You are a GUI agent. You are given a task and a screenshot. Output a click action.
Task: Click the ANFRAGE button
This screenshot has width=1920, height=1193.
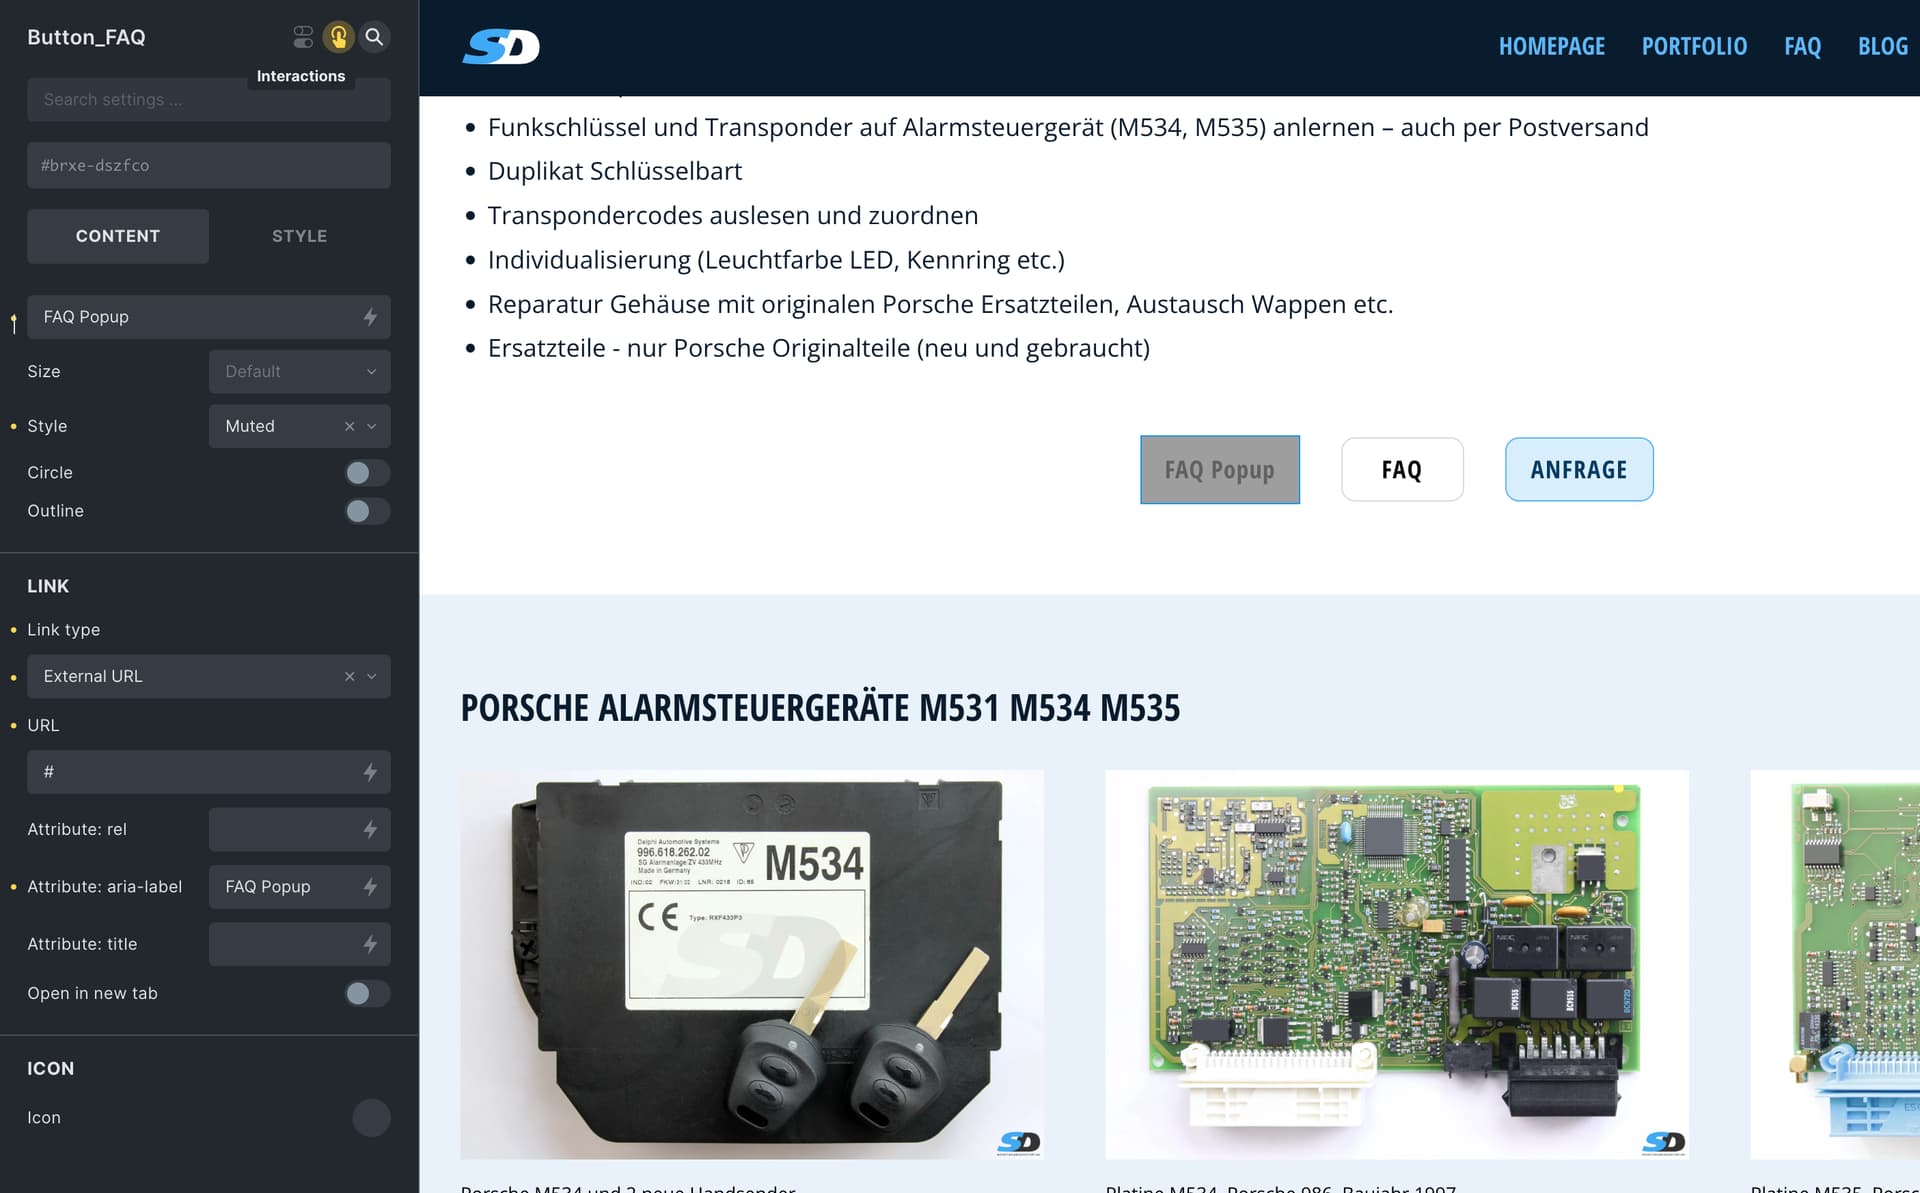pos(1579,470)
